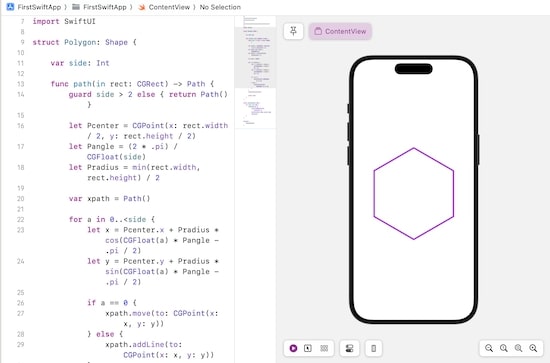Open canvas Device Settings toggles
This screenshot has width=550, height=363.
[349, 348]
